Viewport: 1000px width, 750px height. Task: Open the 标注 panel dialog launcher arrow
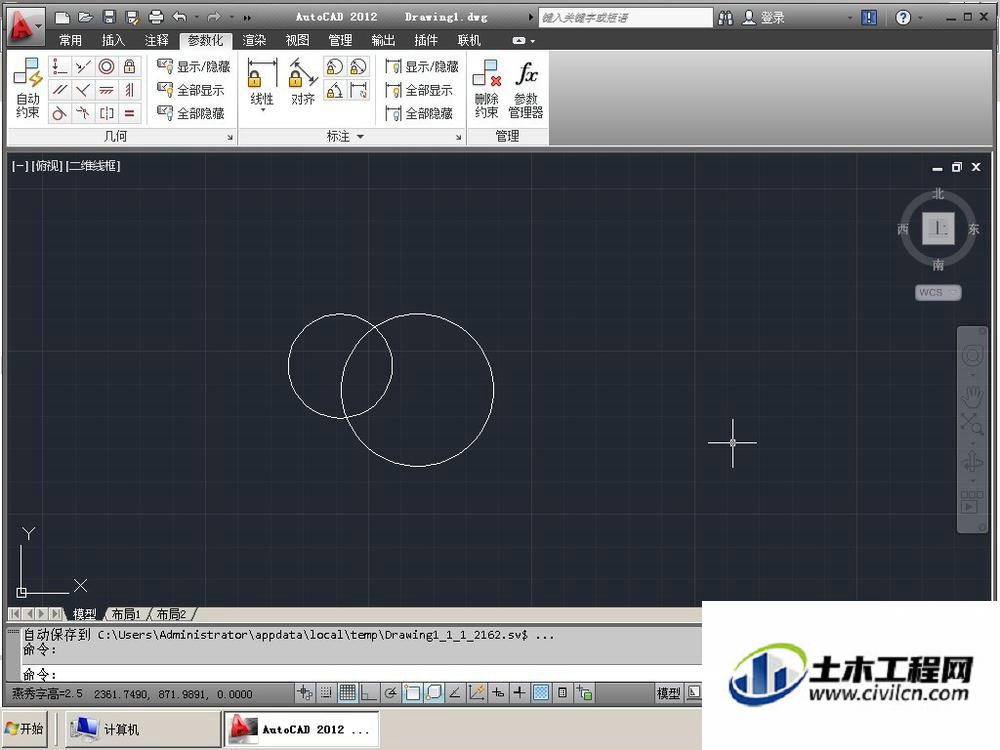459,137
